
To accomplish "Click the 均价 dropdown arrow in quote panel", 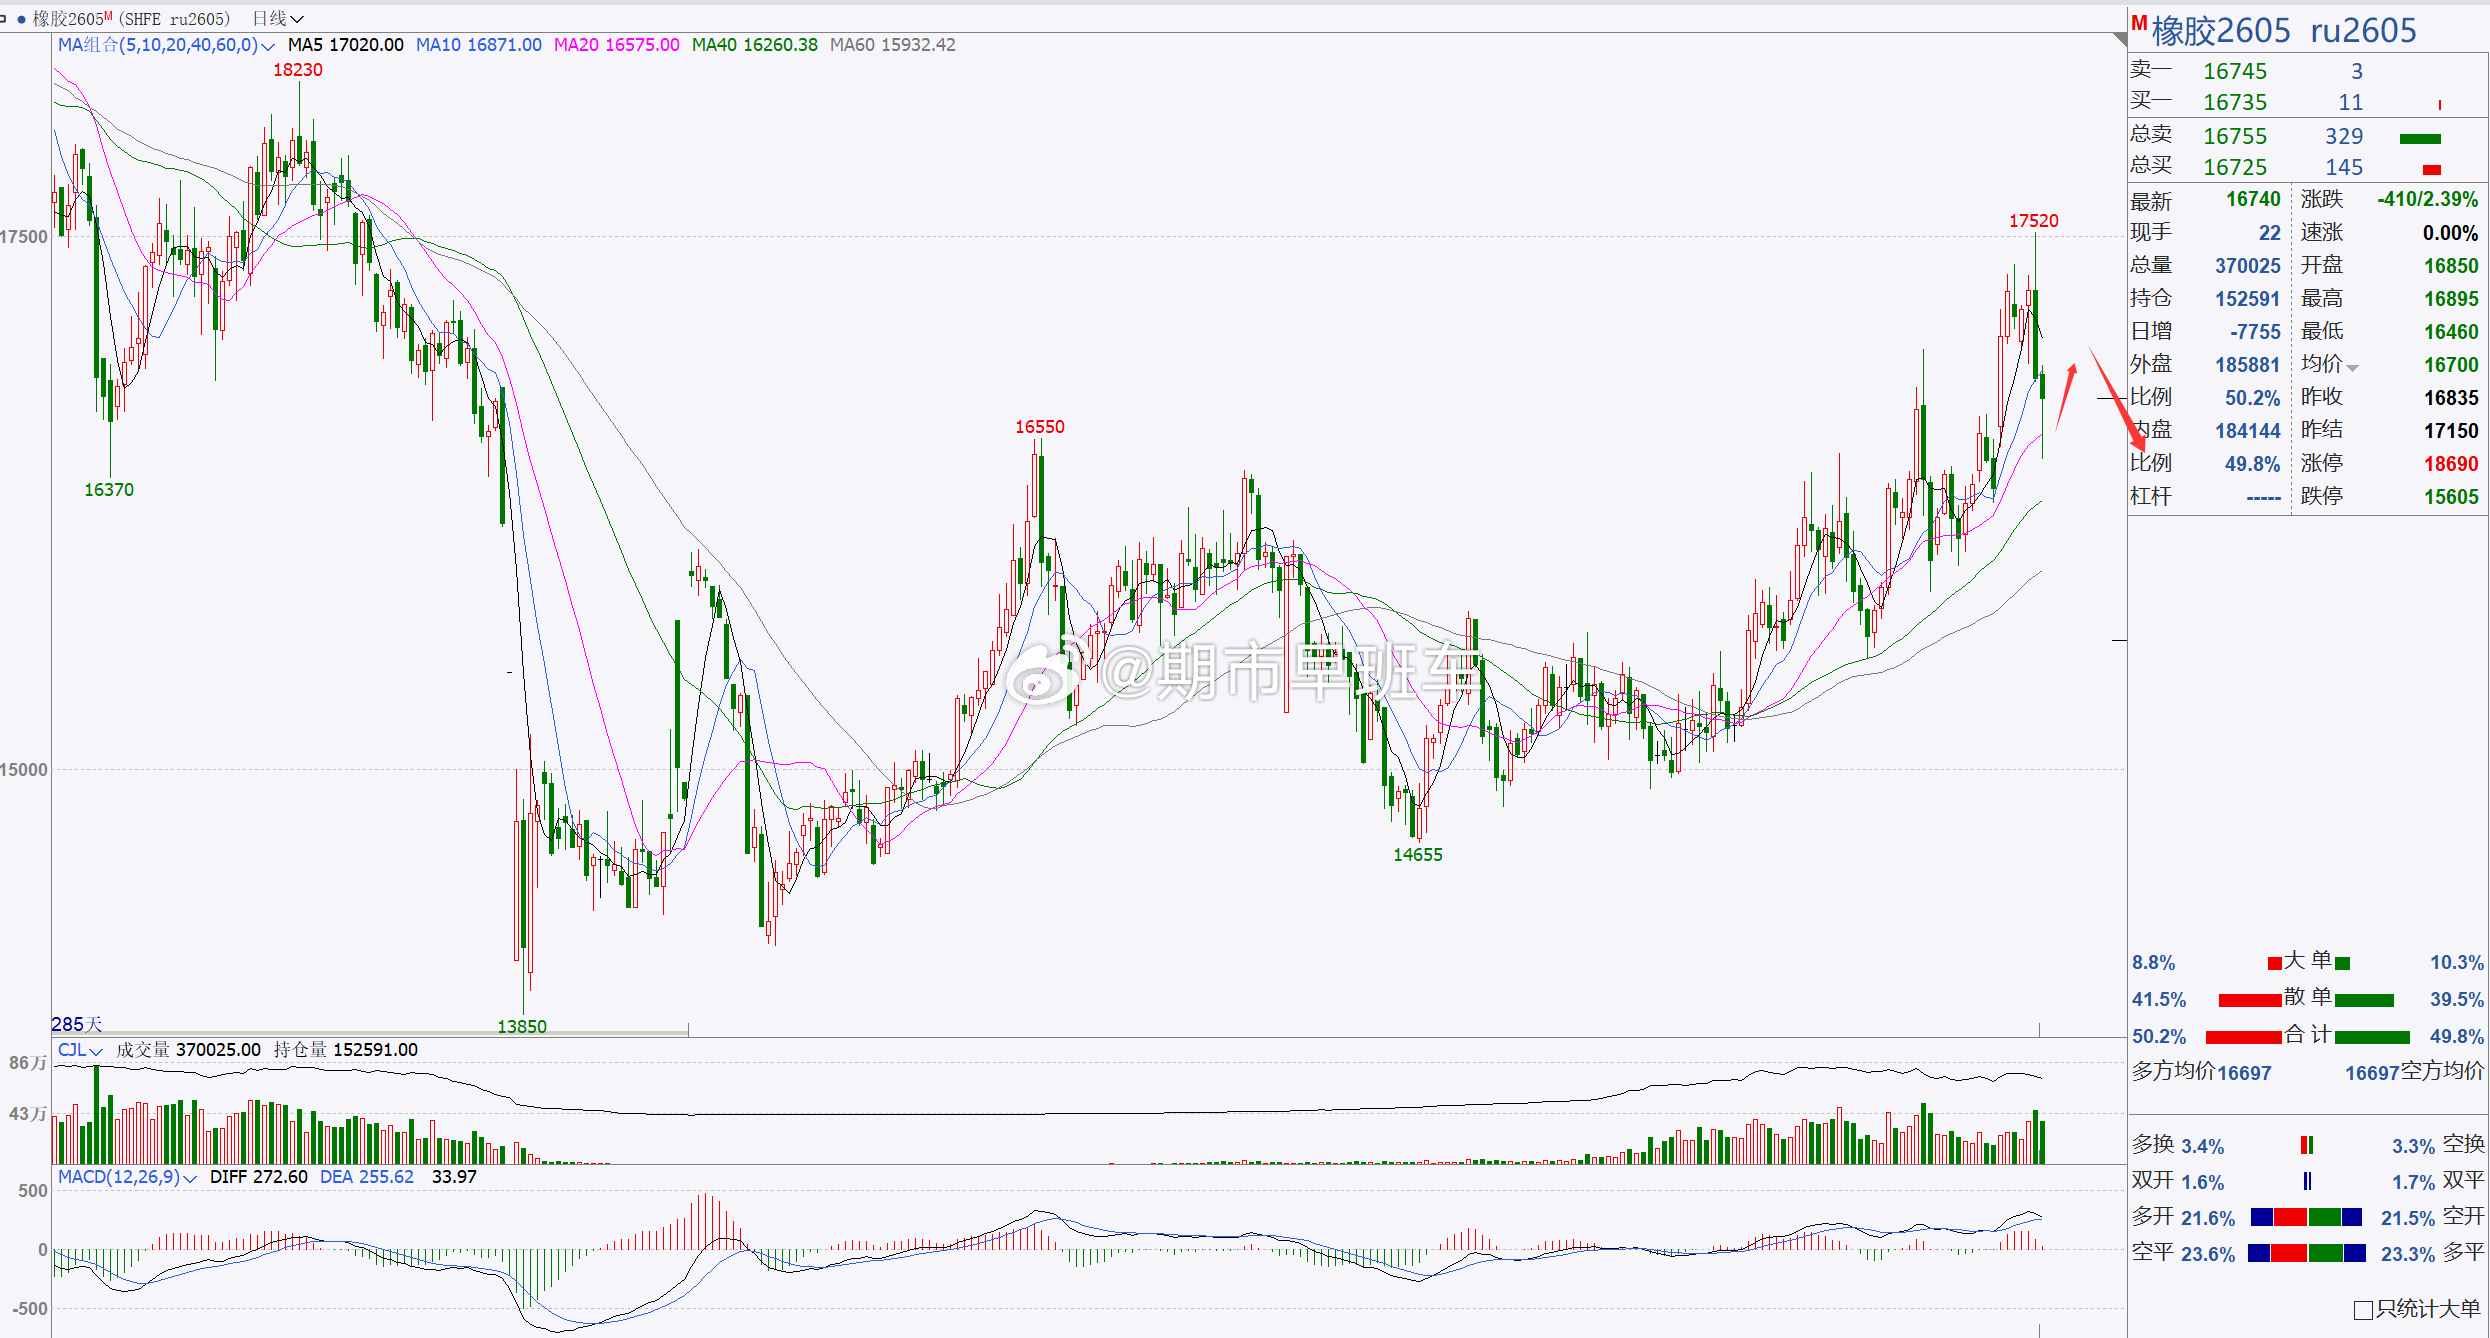I will tap(2352, 368).
